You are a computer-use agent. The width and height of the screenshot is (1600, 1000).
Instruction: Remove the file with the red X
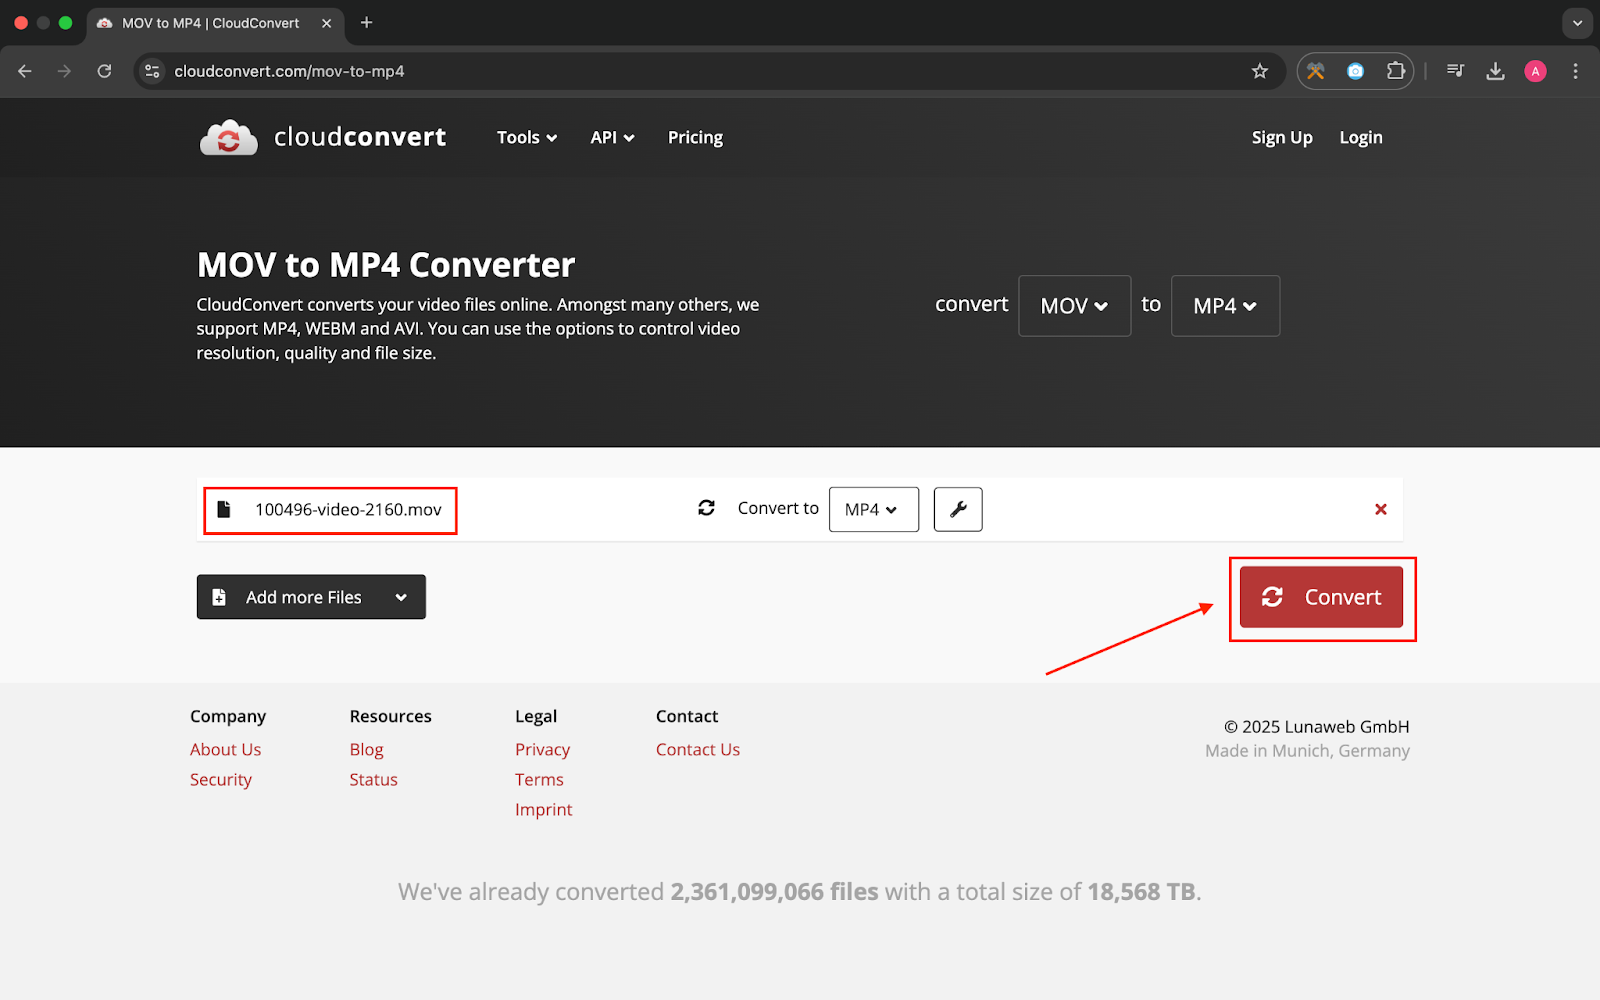(x=1380, y=509)
